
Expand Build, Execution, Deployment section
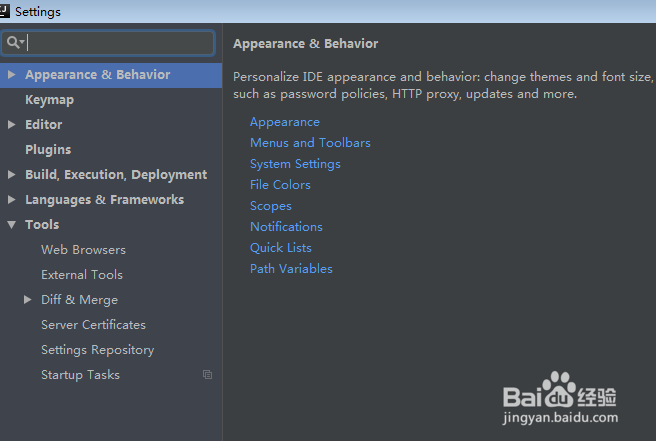point(12,174)
